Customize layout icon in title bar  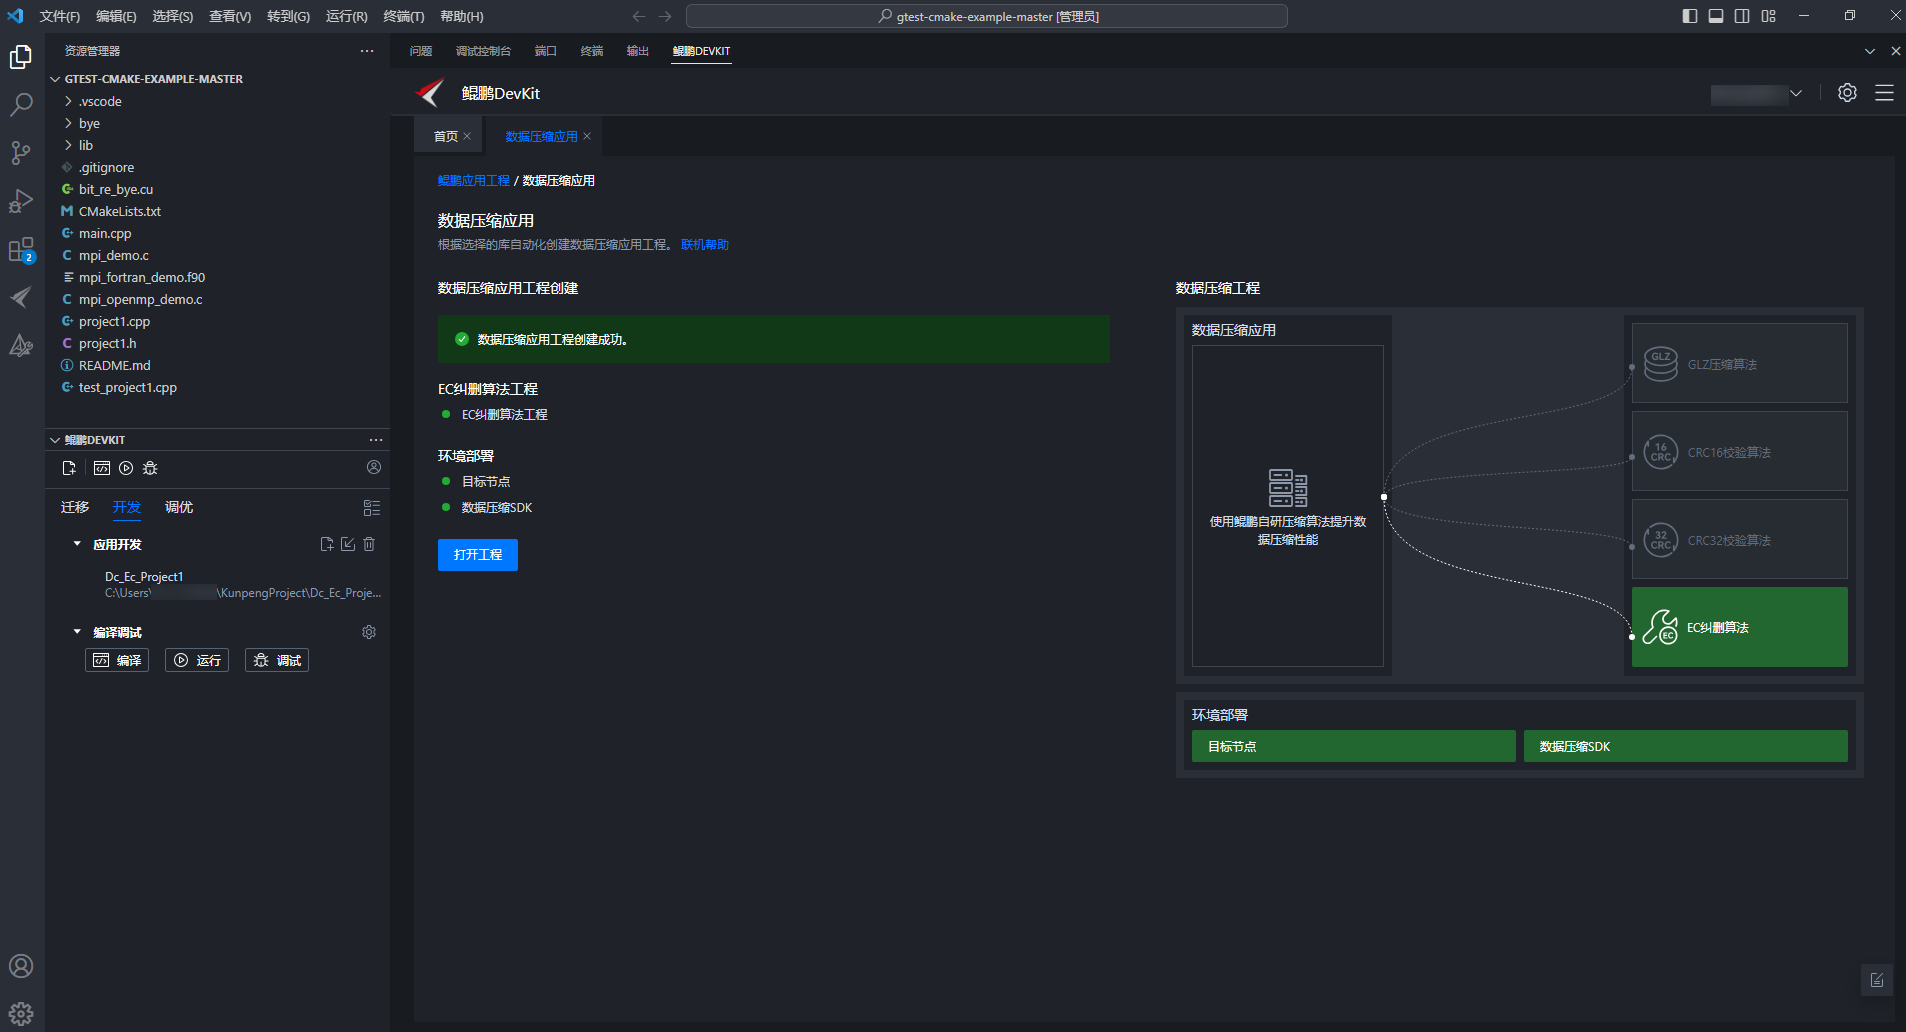click(x=1769, y=16)
